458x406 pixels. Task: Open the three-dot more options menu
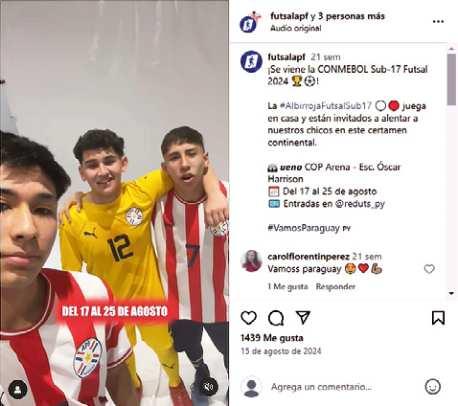tap(438, 21)
